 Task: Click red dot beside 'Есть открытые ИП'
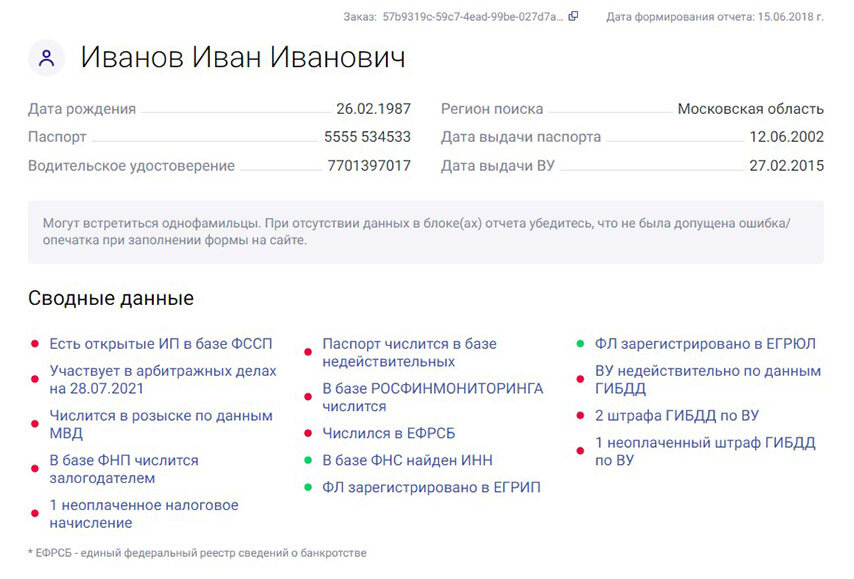pyautogui.click(x=35, y=344)
